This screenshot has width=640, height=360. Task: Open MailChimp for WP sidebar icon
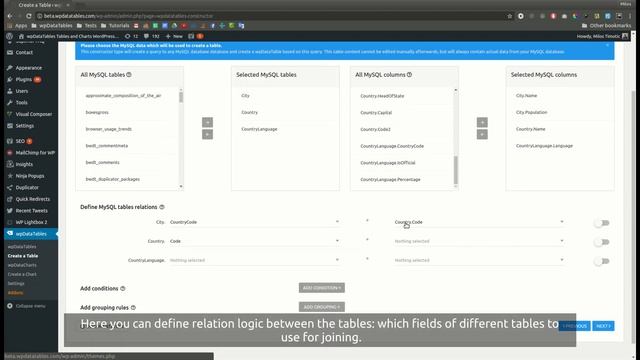pyautogui.click(x=10, y=153)
